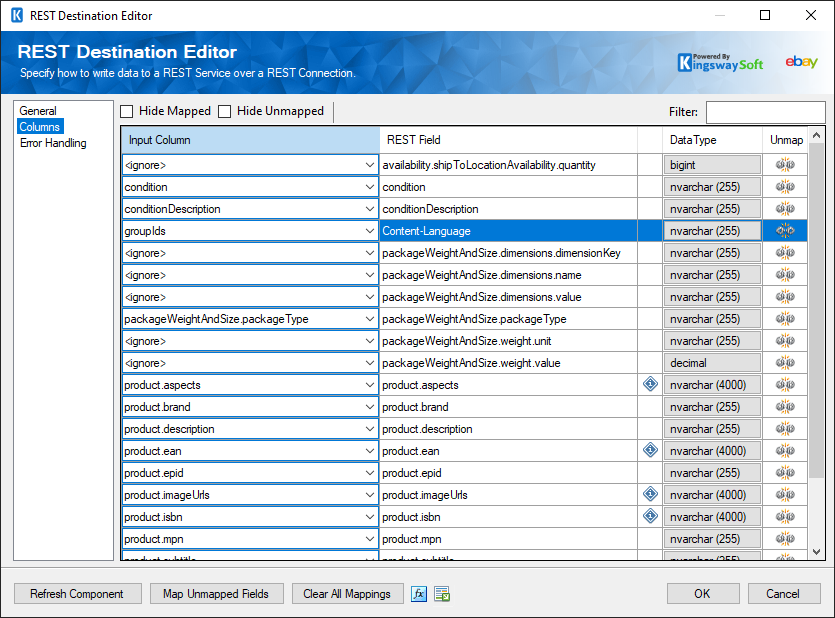Click the info diamond icon for product.isbn
The width and height of the screenshot is (835, 618).
(650, 516)
